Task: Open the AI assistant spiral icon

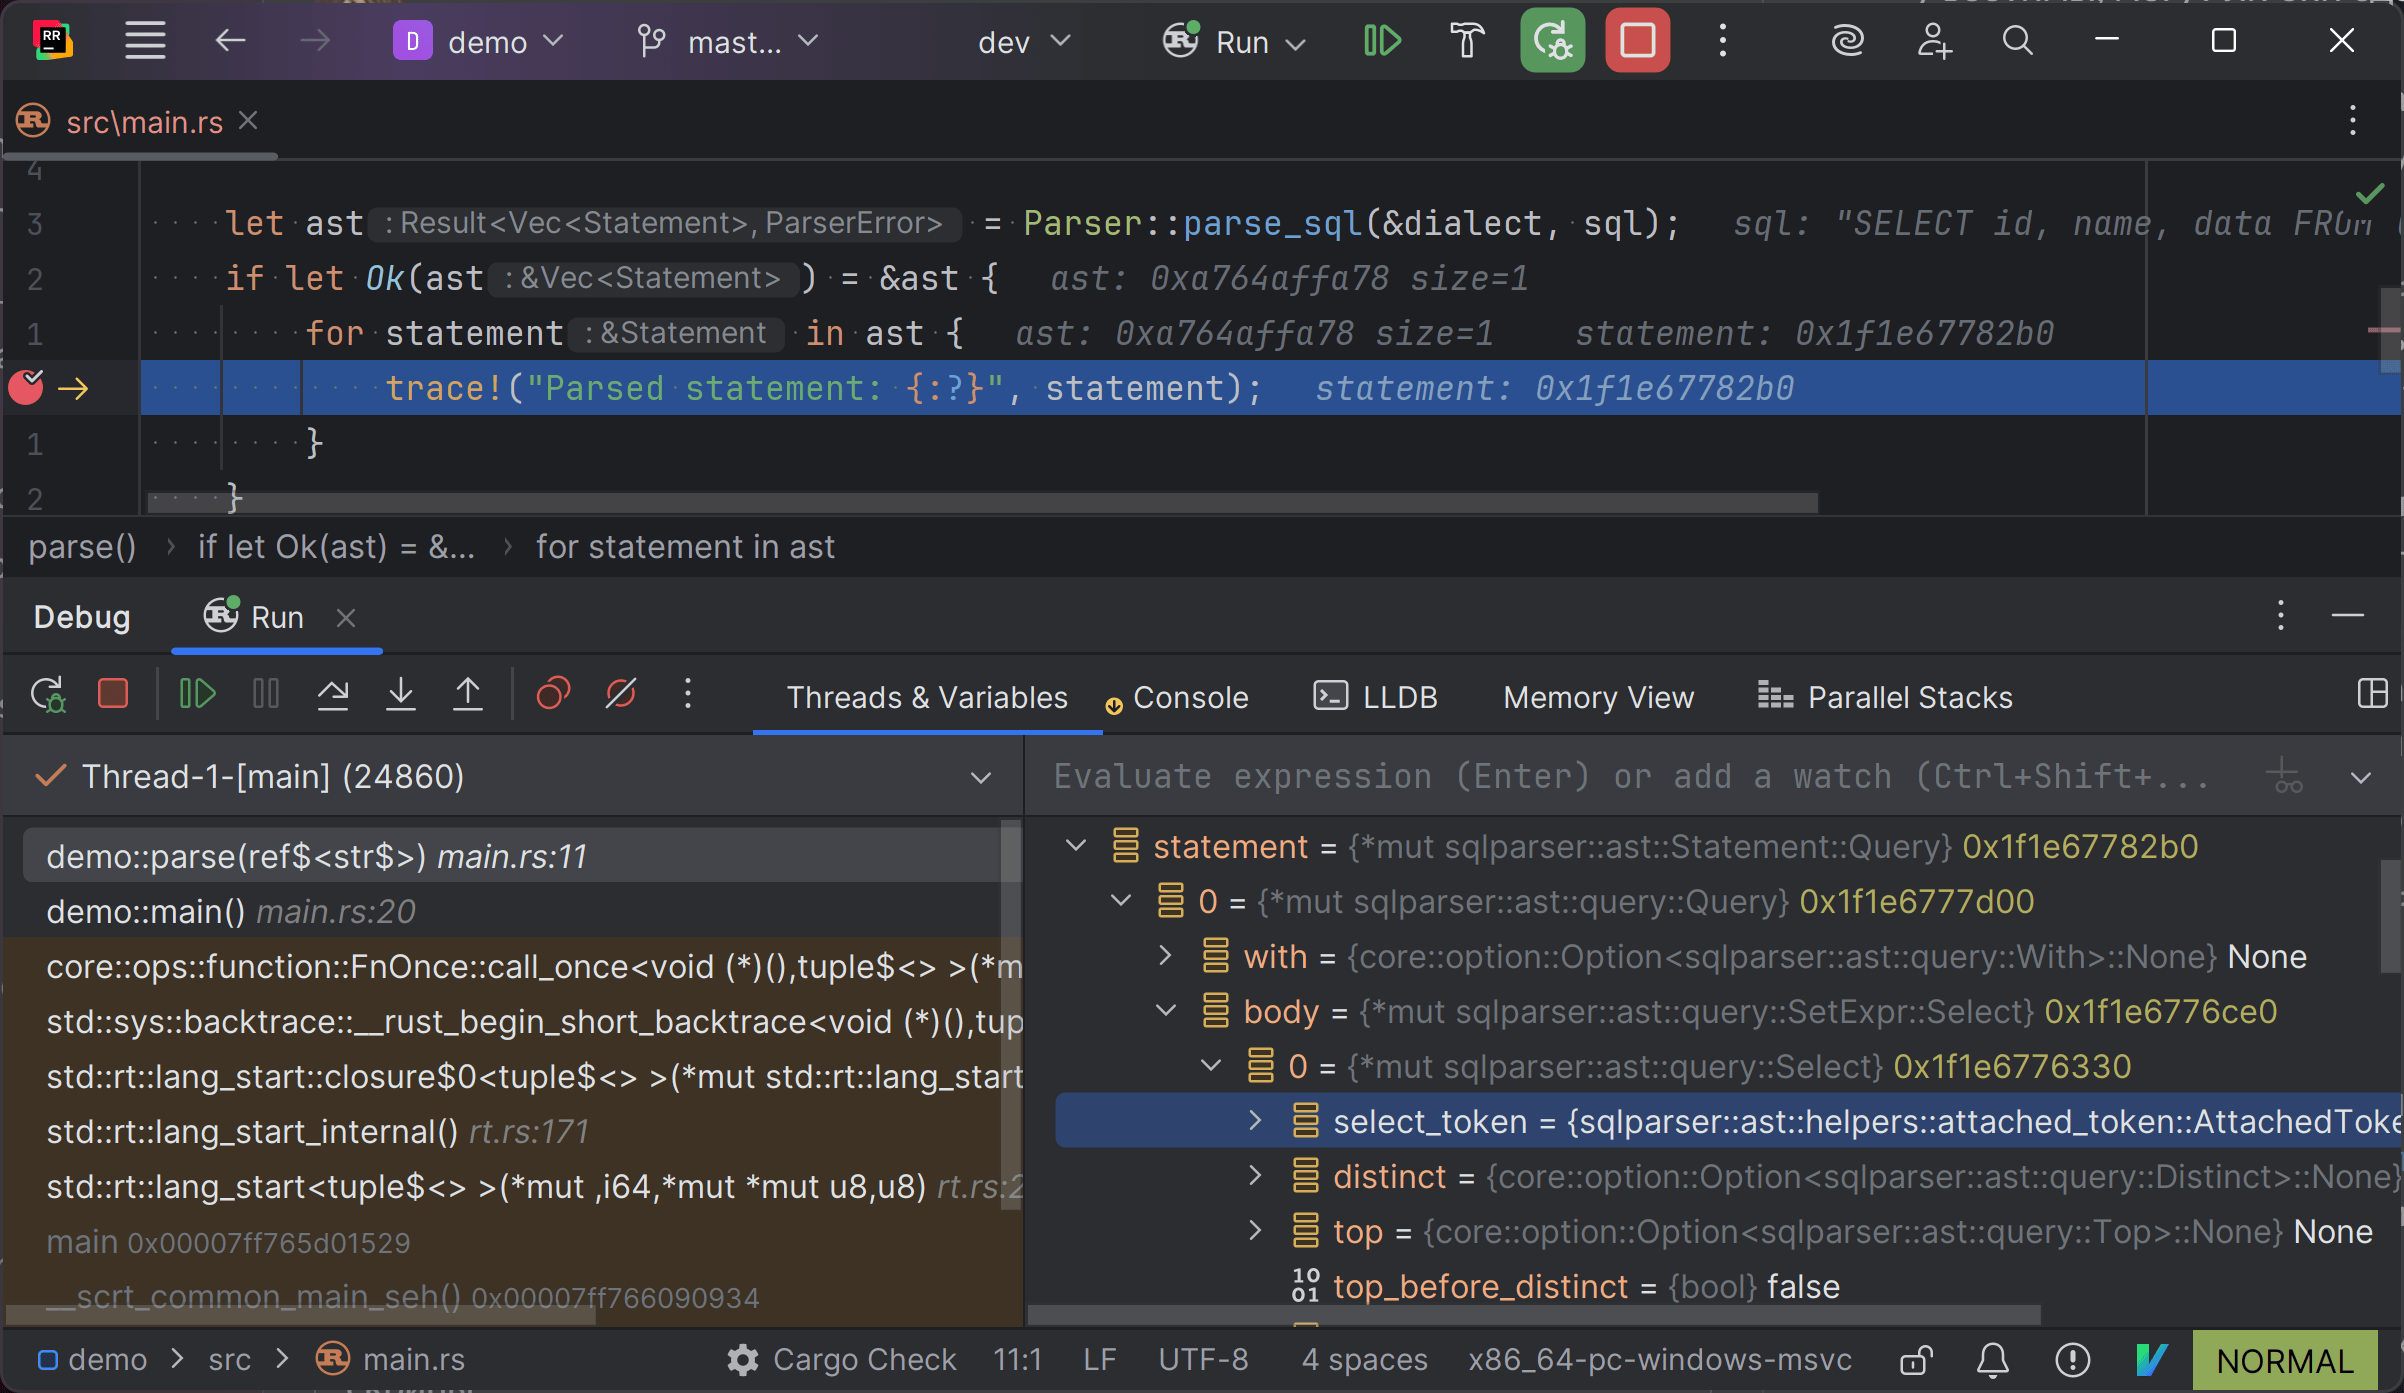Action: 1847,41
